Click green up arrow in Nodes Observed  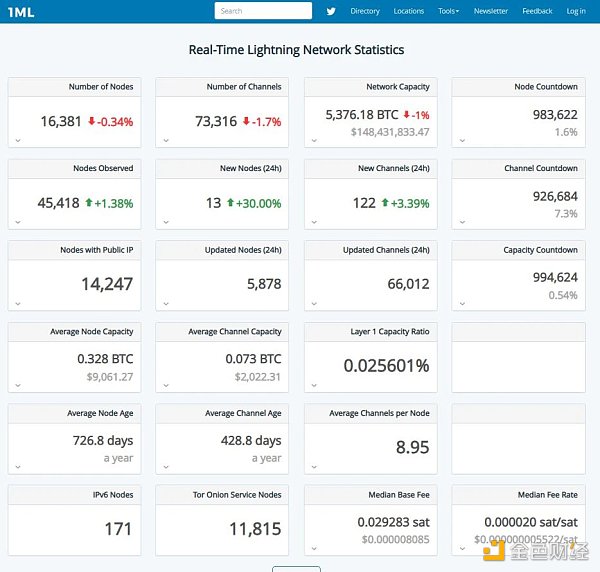(x=87, y=203)
